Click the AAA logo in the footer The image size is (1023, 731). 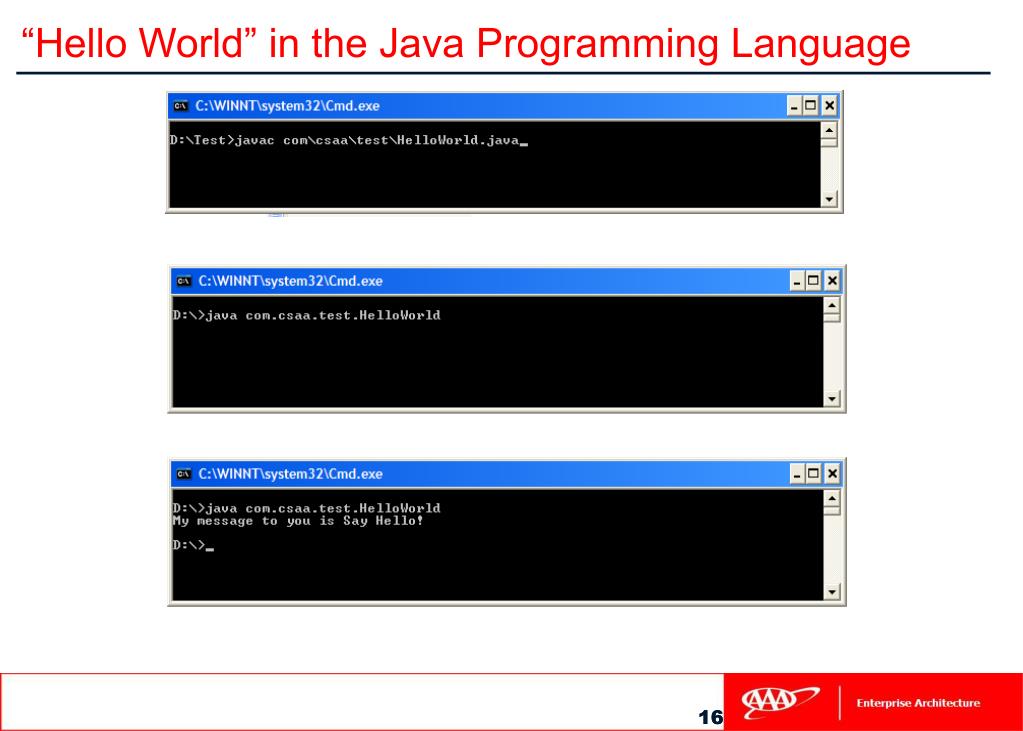780,702
